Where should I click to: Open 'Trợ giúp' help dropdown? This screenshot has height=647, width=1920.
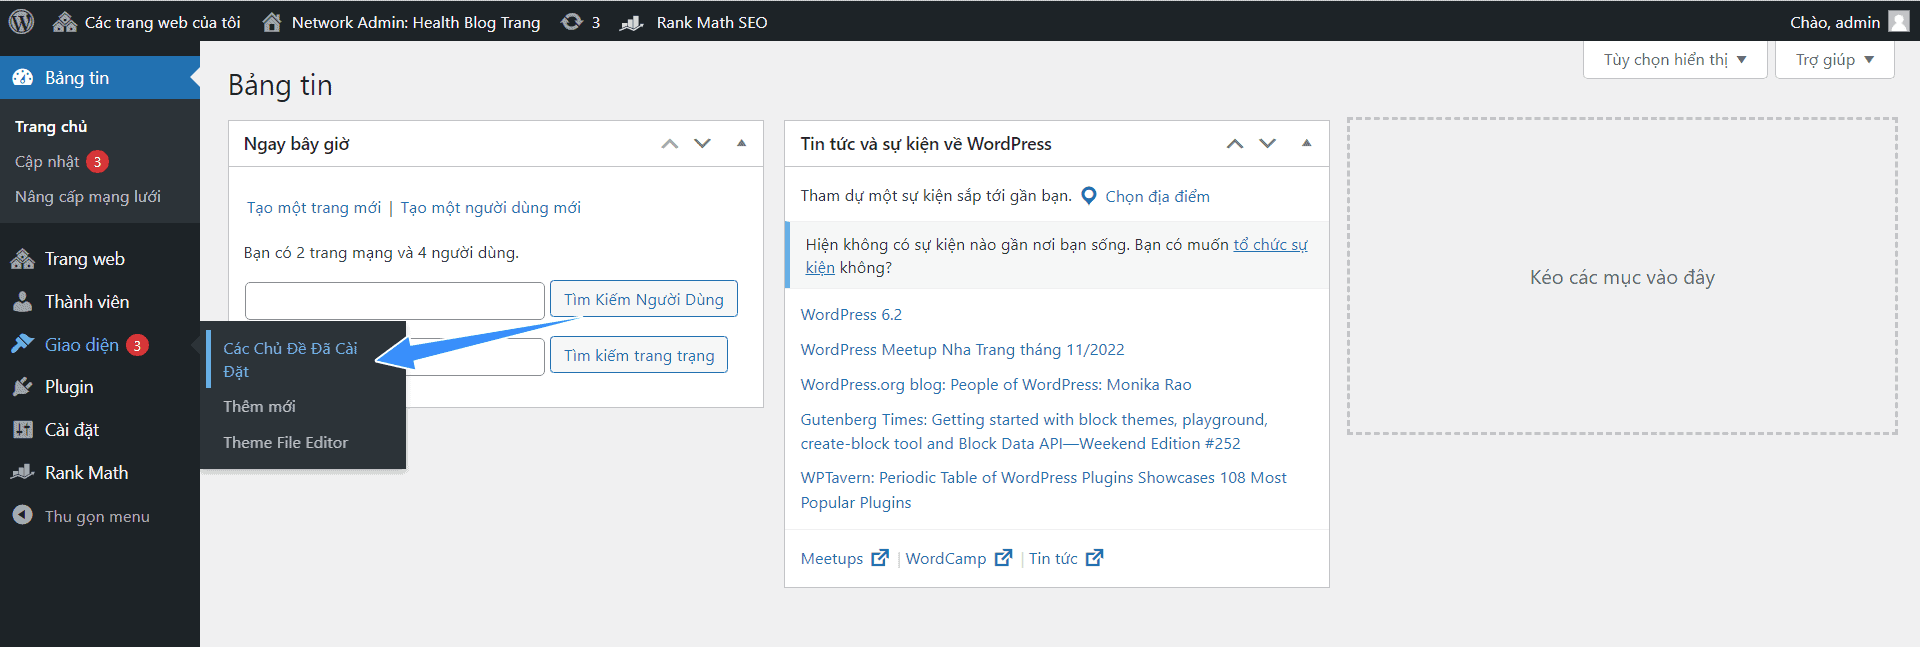1834,60
